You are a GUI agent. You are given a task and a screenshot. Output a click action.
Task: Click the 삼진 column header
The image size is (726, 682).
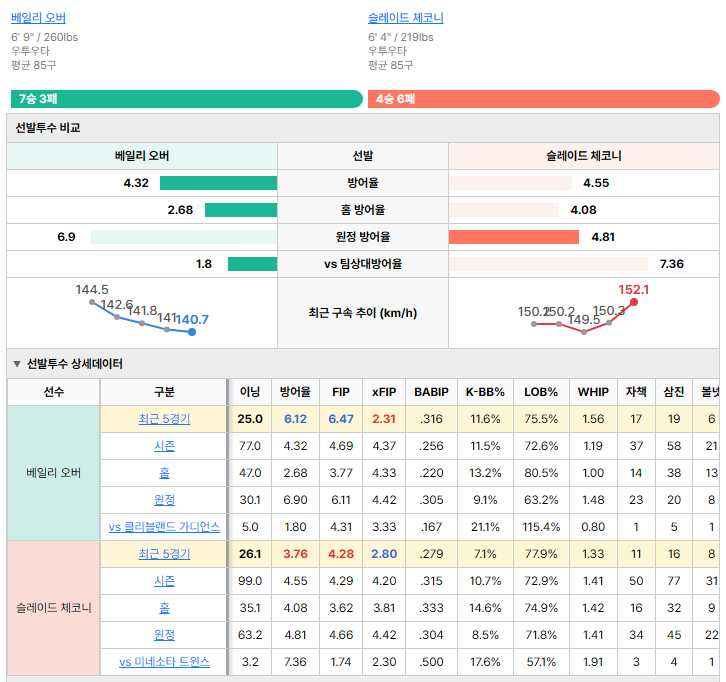point(674,392)
